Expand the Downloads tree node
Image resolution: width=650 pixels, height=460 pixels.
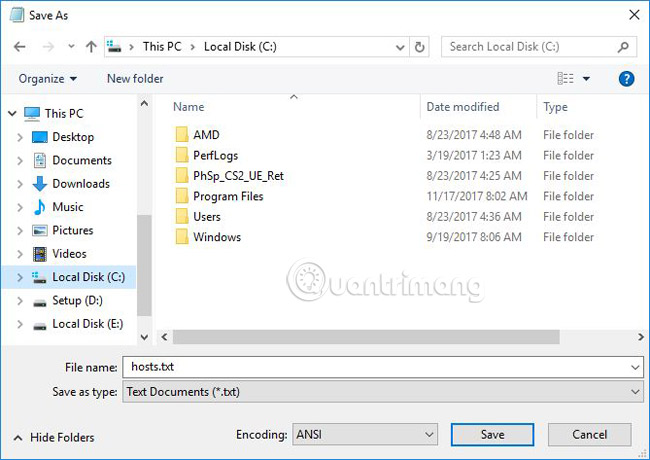pyautogui.click(x=19, y=184)
